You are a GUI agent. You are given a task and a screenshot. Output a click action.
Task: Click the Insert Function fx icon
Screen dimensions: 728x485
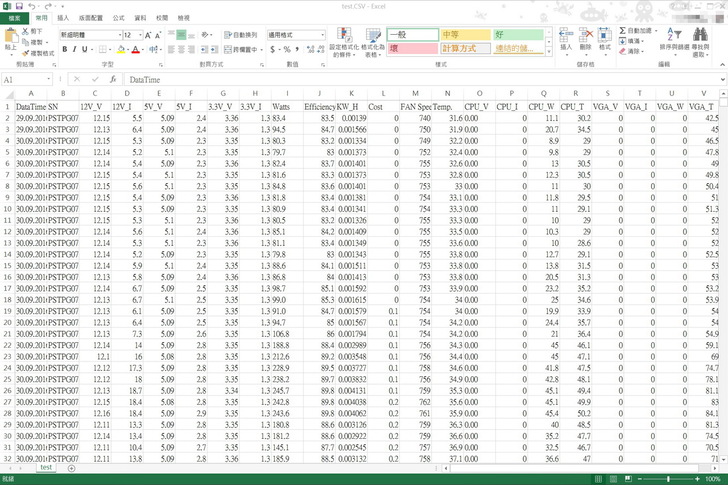click(112, 79)
